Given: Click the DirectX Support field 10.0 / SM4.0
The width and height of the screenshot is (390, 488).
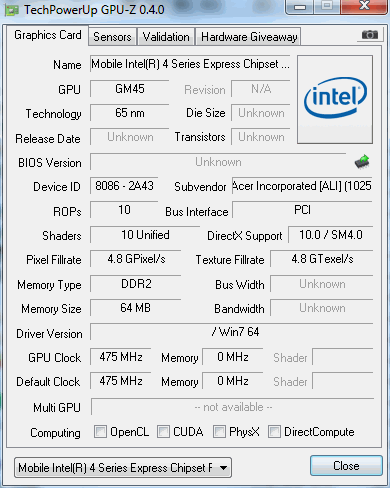Looking at the screenshot, I should [331, 235].
